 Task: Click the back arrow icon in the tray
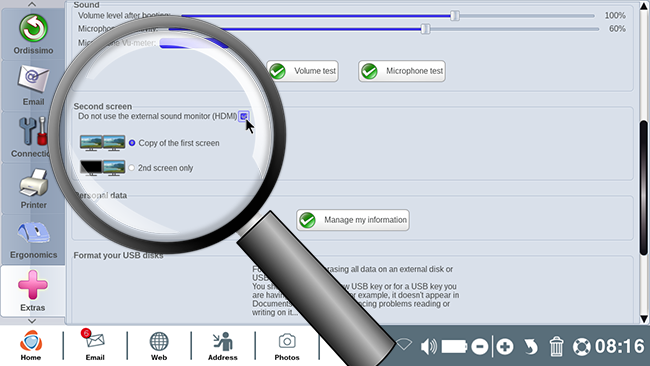click(x=531, y=347)
